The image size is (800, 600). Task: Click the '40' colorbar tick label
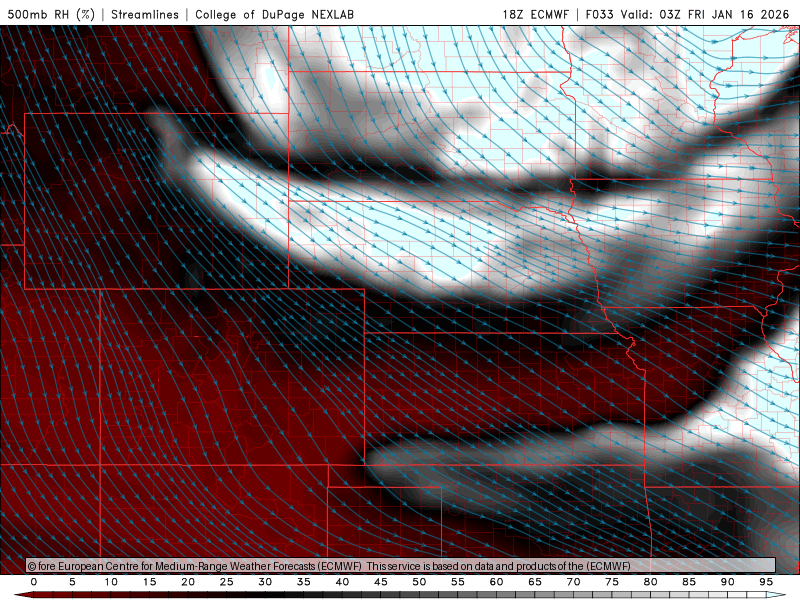[342, 582]
